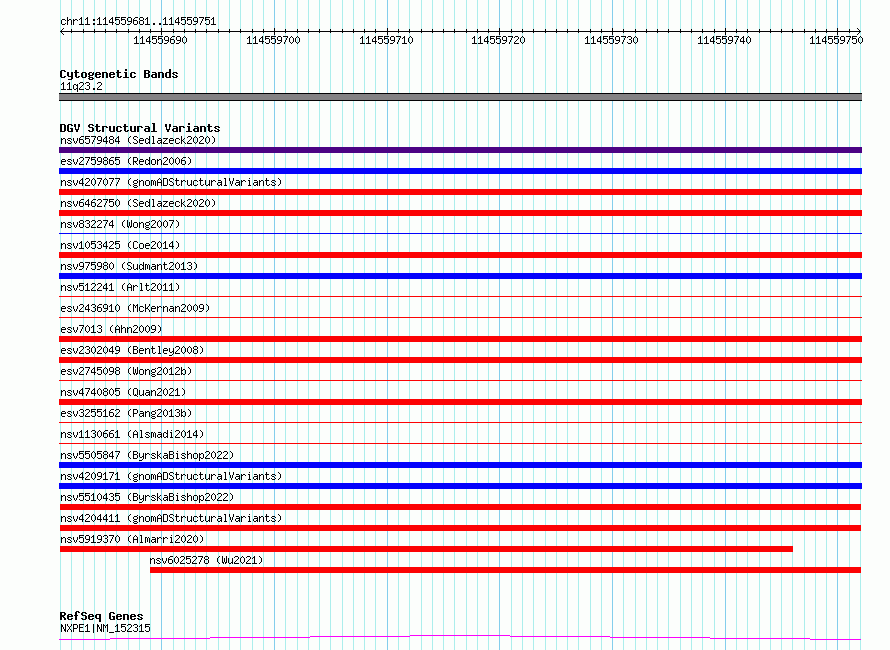This screenshot has height=650, width=890.
Task: Click the blue bar under nsv975980
Action: click(460, 276)
